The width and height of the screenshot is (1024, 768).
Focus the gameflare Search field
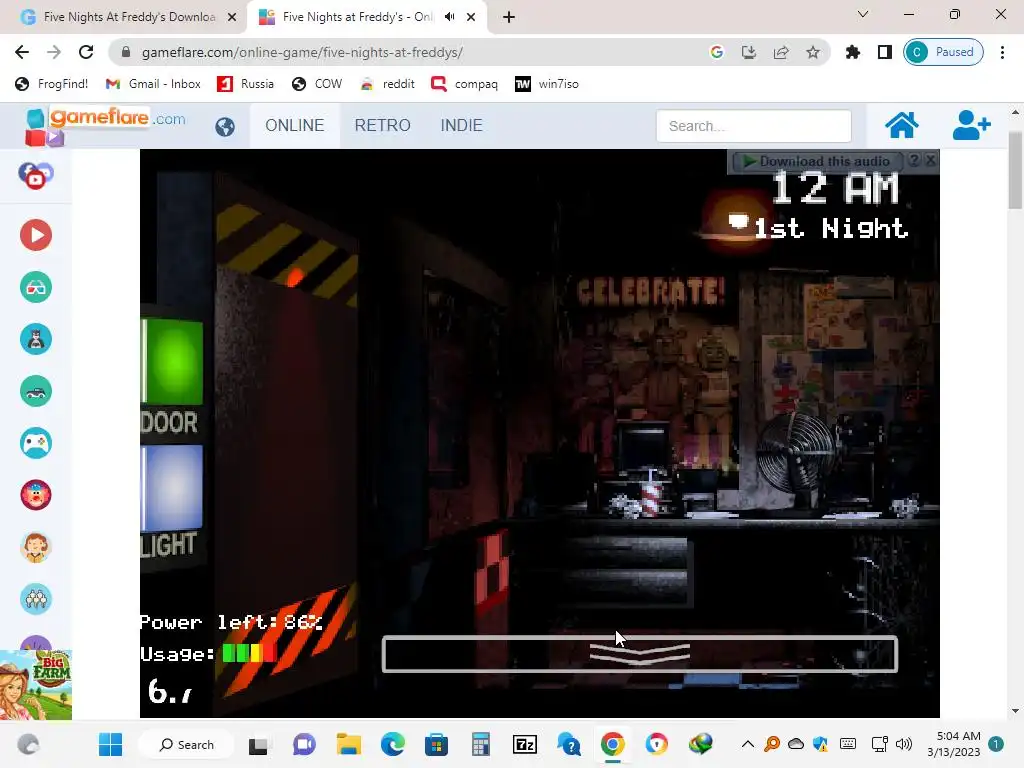pos(754,126)
